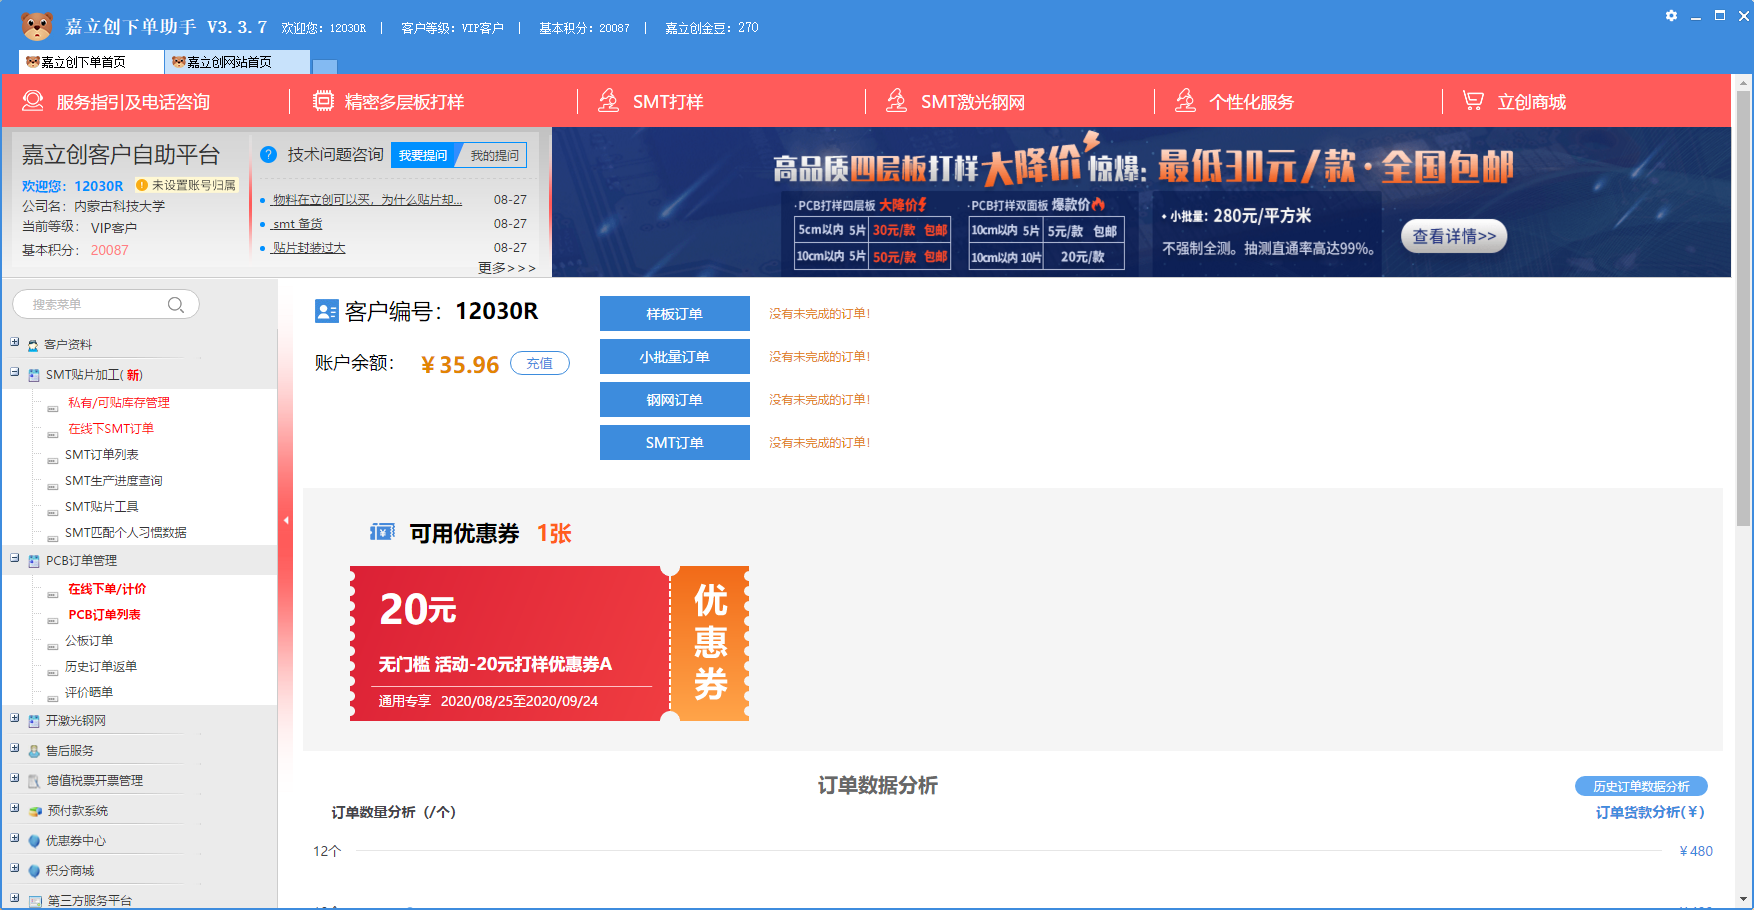
Task: Click the 搜索菜单 search field
Action: coord(106,304)
